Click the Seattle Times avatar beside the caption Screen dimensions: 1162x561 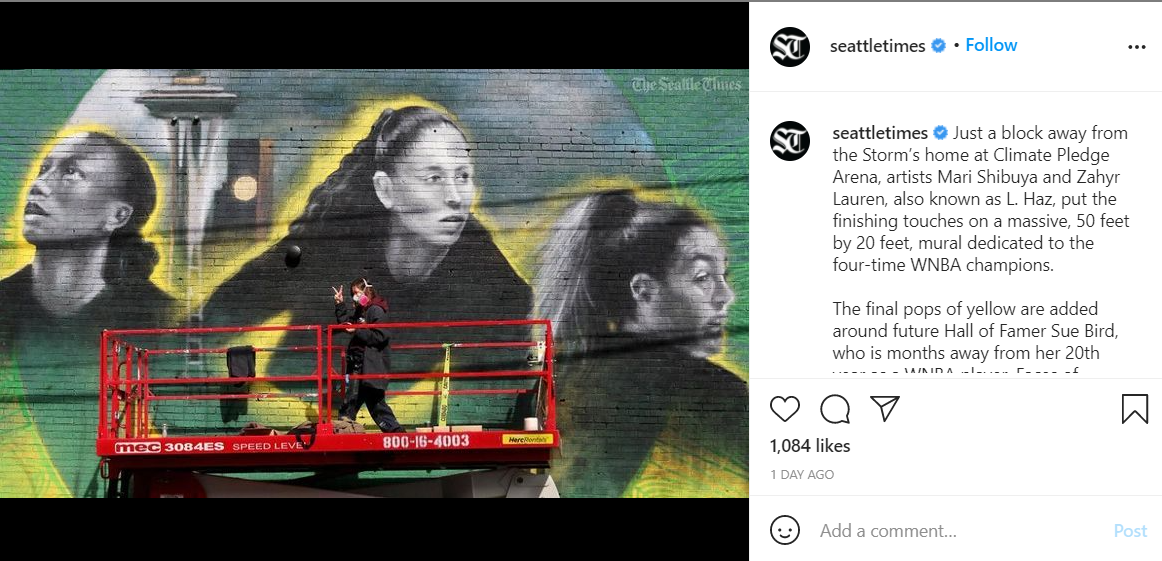point(790,141)
